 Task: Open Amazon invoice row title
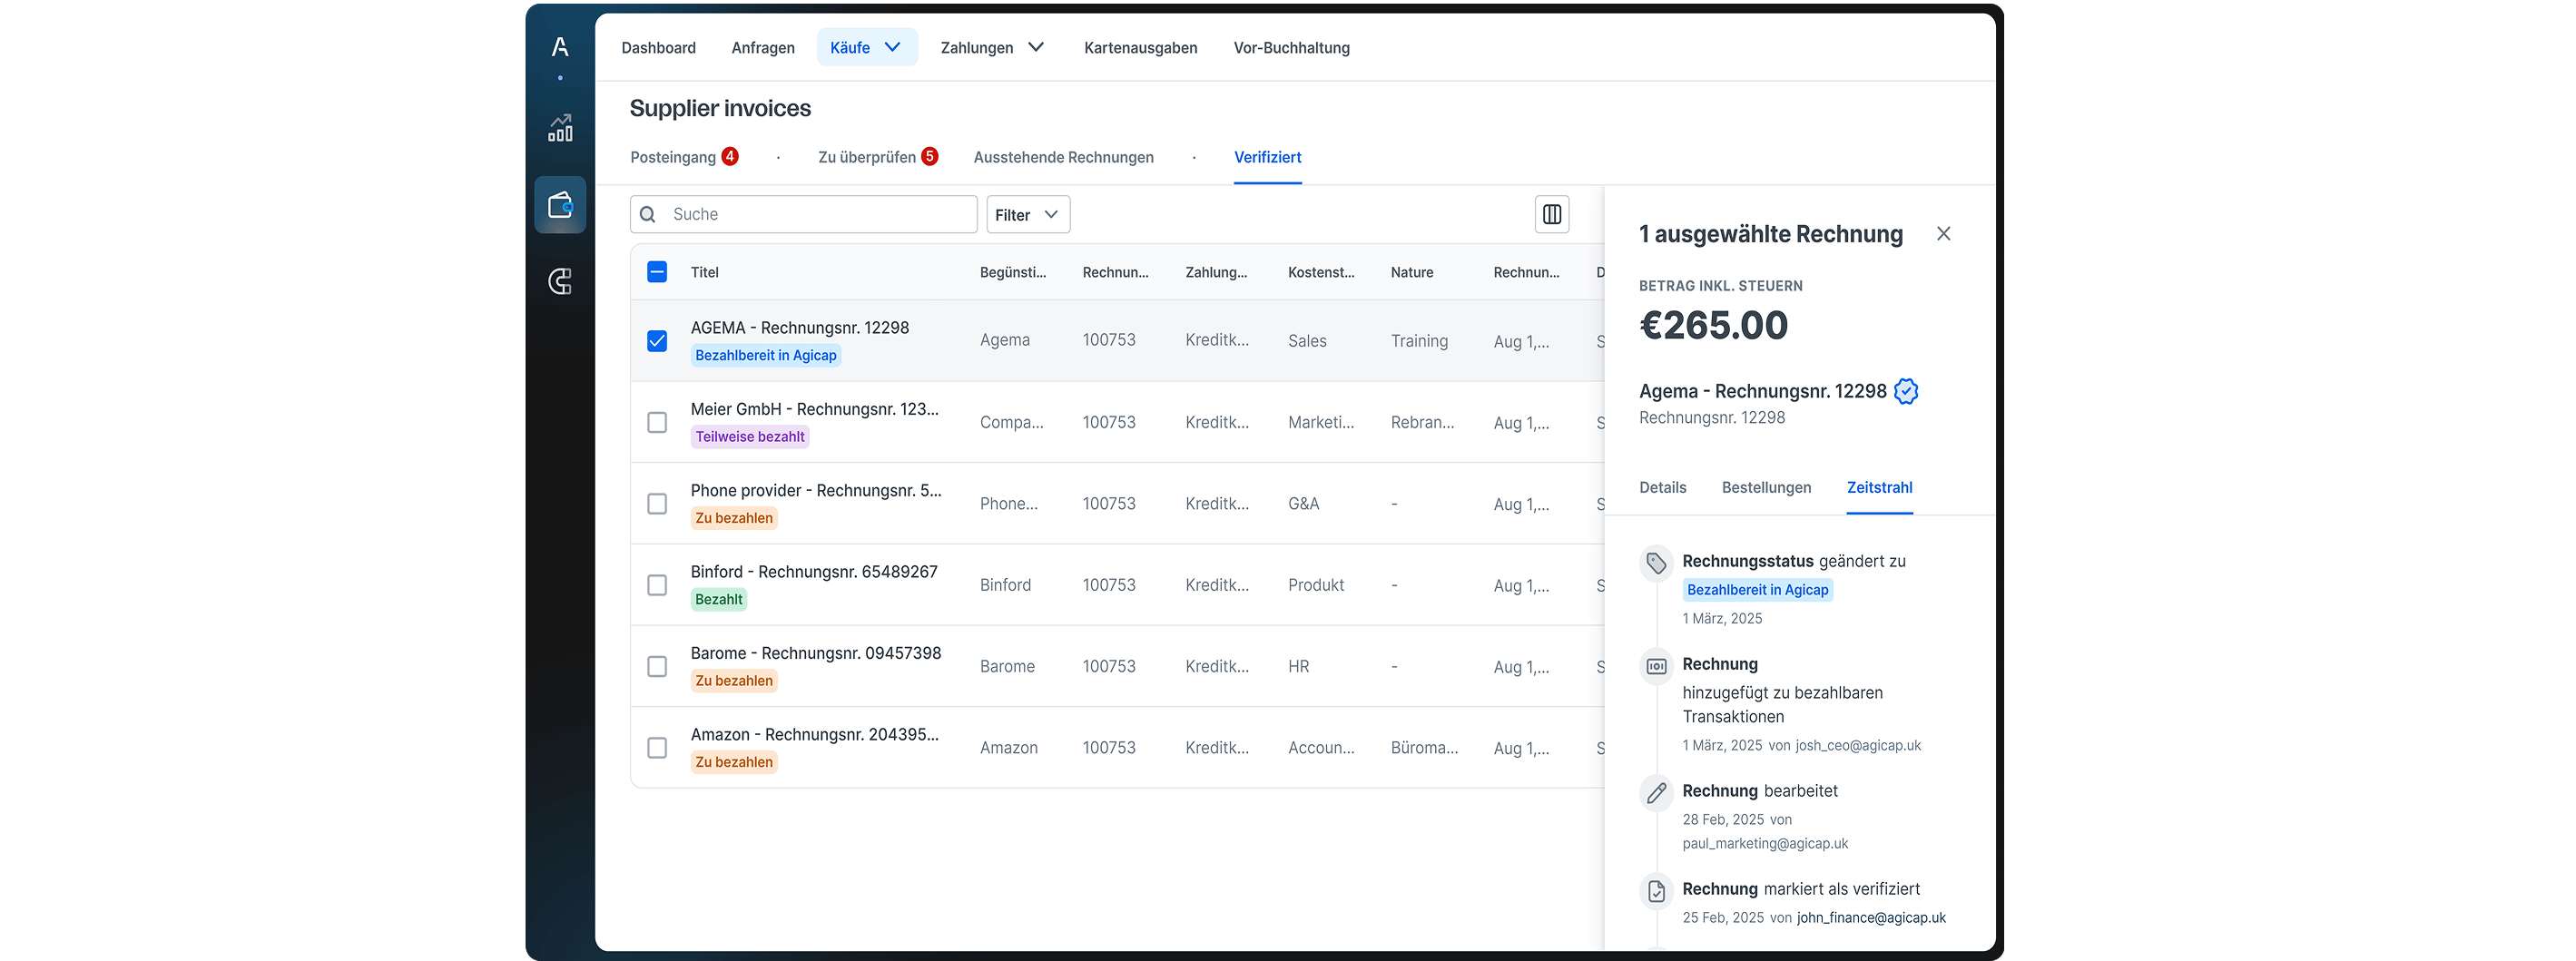tap(814, 734)
